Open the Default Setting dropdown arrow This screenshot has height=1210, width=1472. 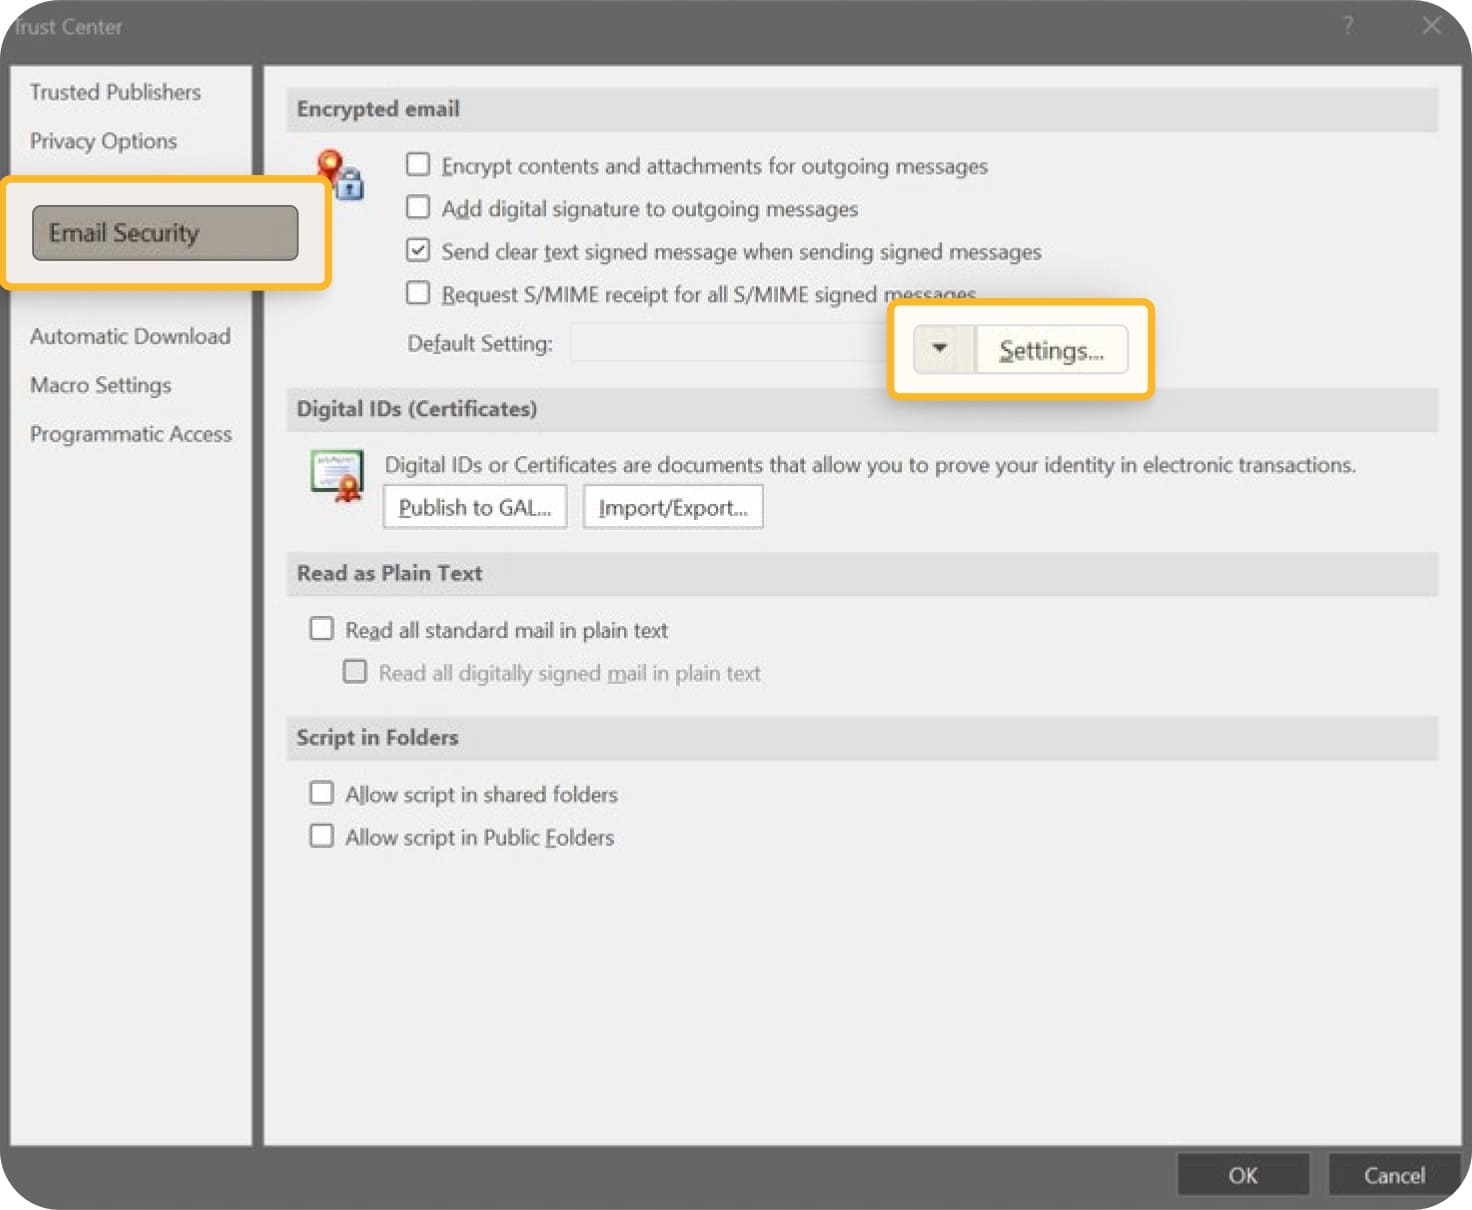938,349
